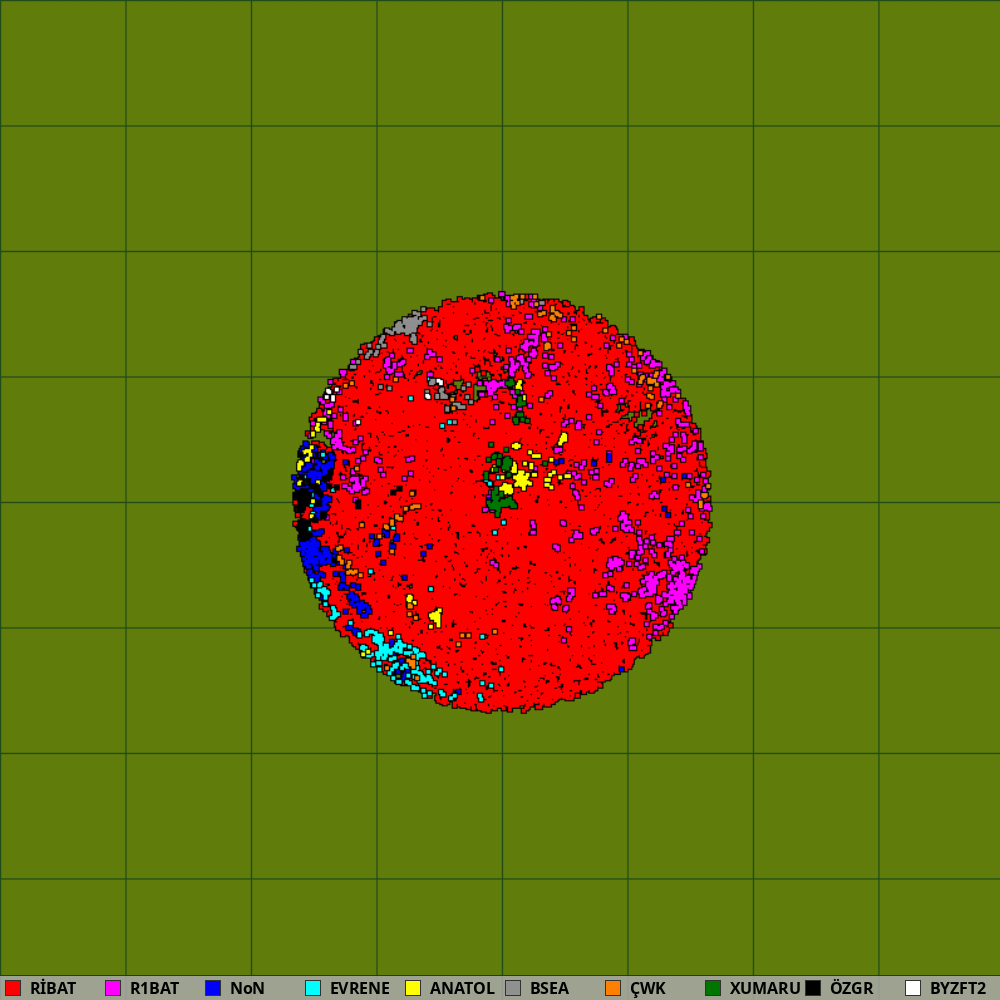Screen dimensions: 1000x1000
Task: Select the ANATOL legend label
Action: point(462,988)
